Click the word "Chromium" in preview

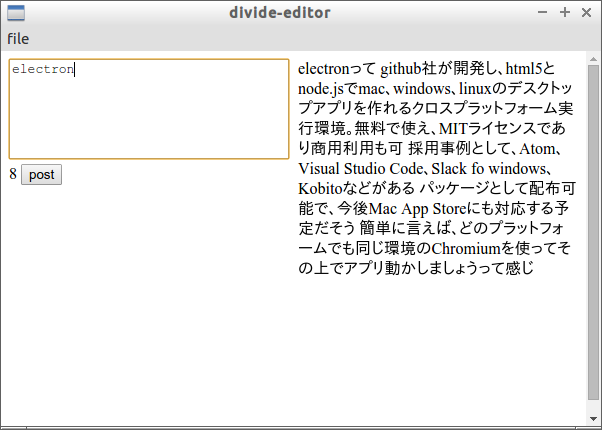[x=466, y=248]
